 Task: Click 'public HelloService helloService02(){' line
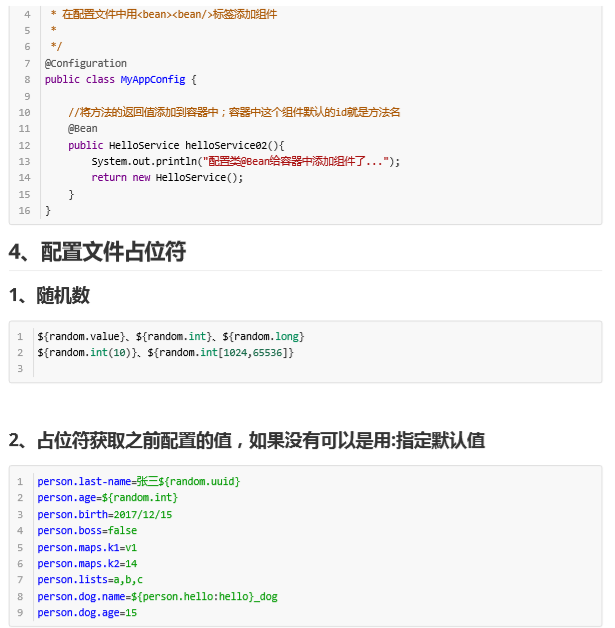click(x=176, y=145)
